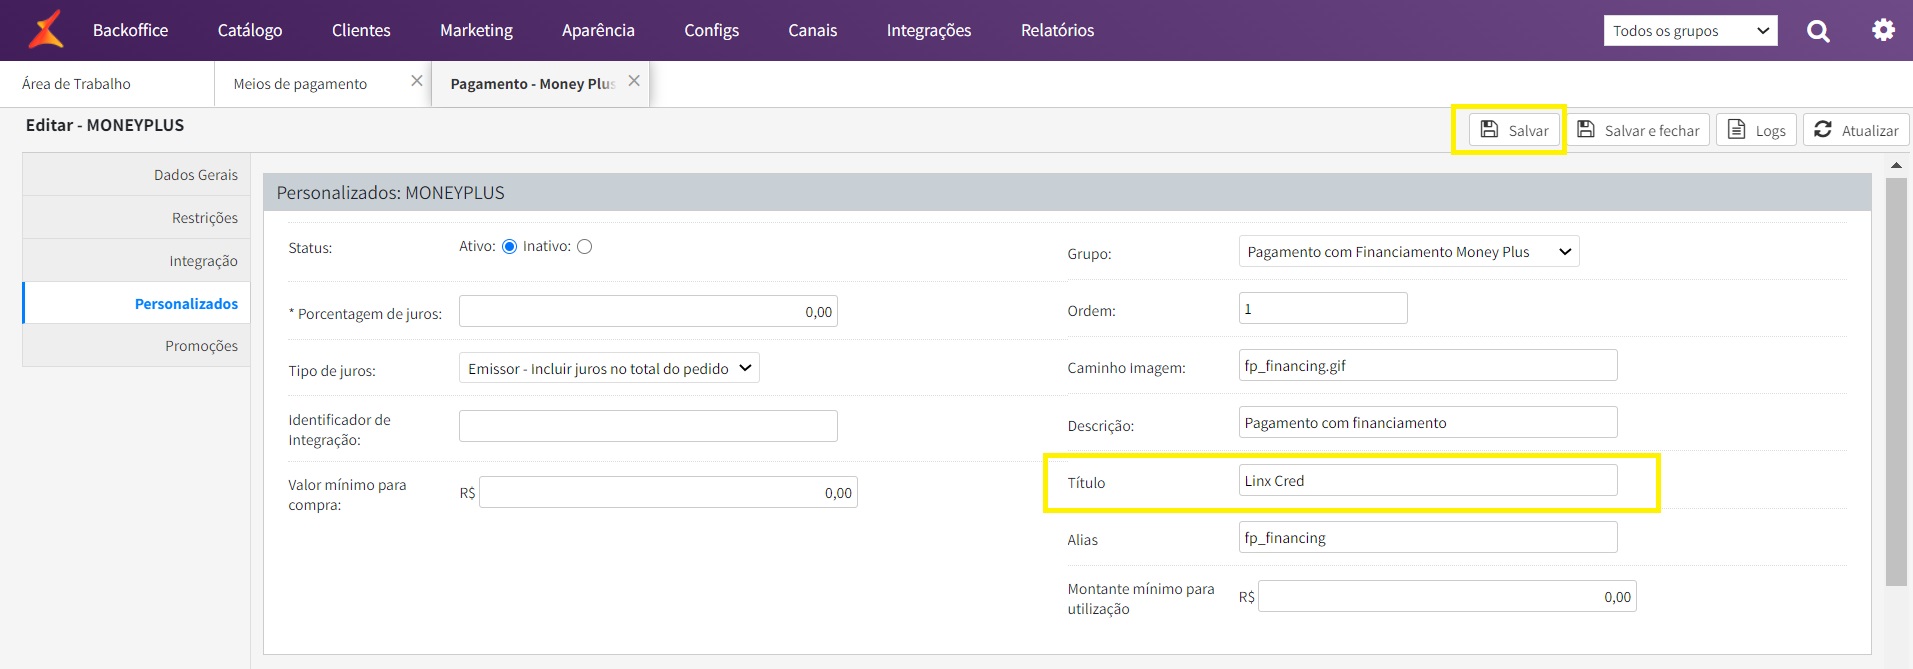Open the Tipo de juros dropdown
Image resolution: width=1913 pixels, height=669 pixels.
(x=609, y=368)
